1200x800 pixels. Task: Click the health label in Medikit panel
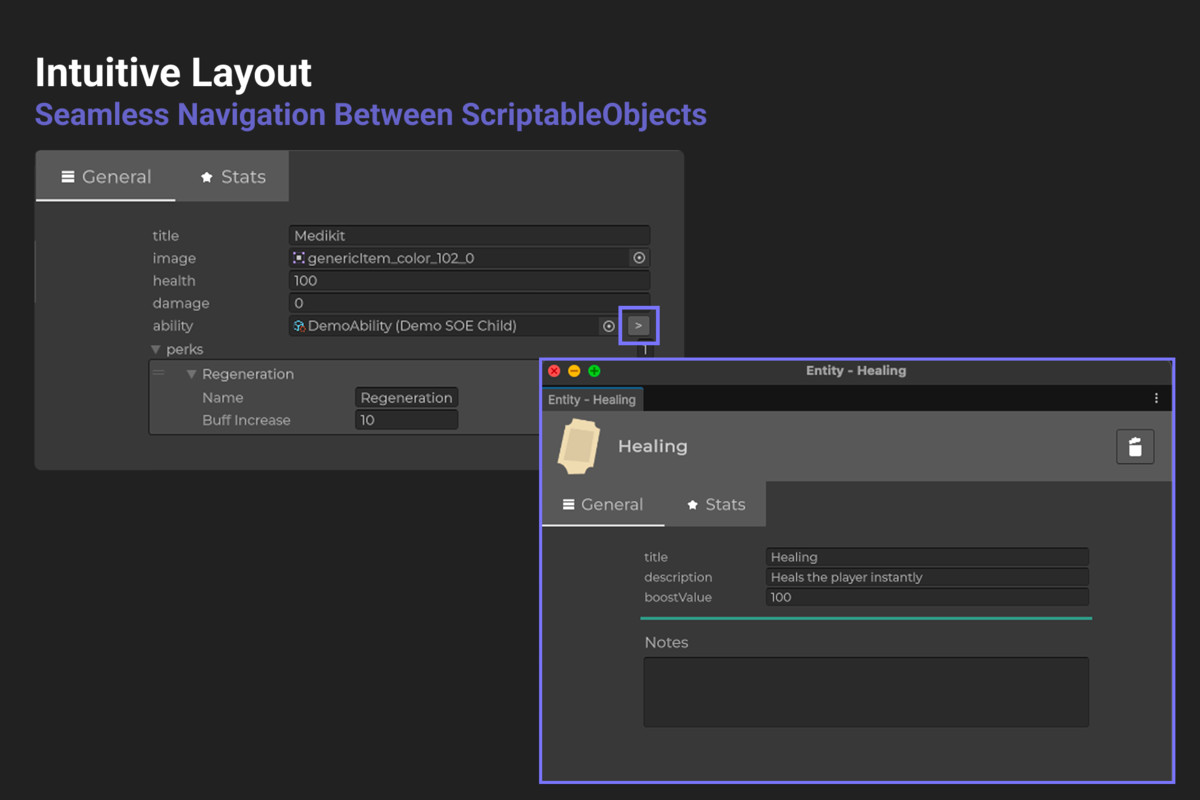click(174, 281)
